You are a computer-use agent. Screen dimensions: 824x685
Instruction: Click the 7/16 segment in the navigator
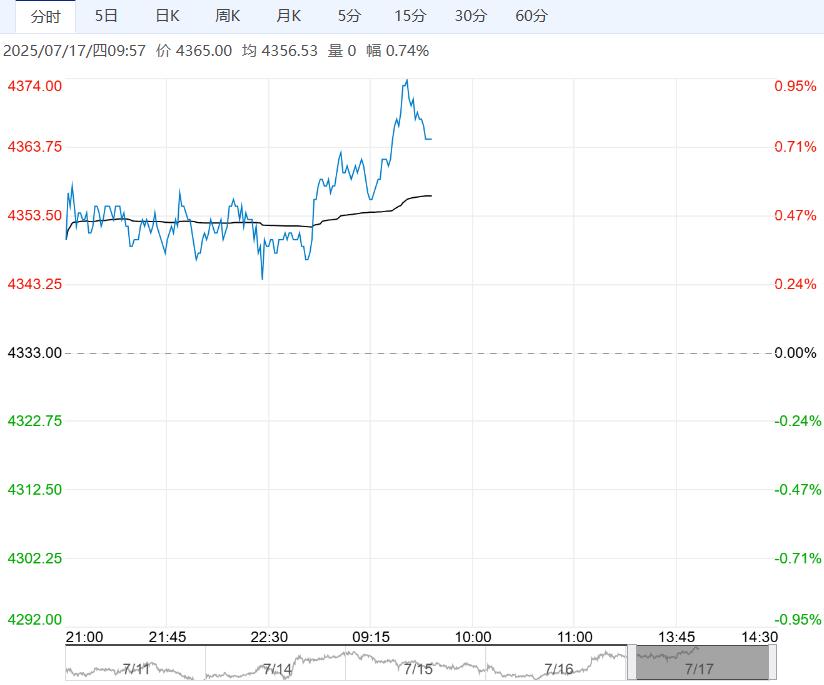(557, 662)
